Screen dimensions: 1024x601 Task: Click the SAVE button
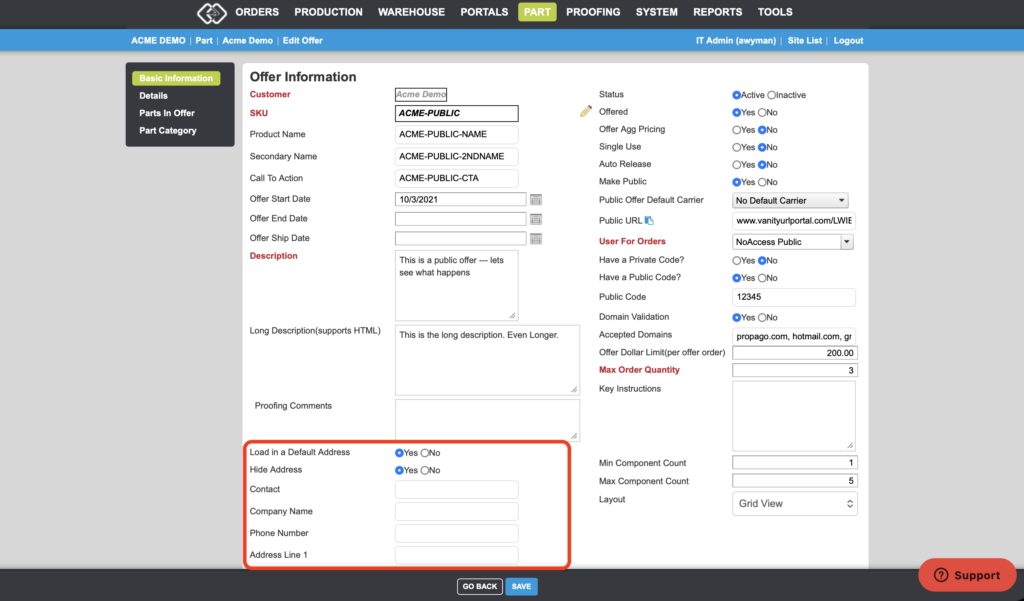[x=521, y=587]
